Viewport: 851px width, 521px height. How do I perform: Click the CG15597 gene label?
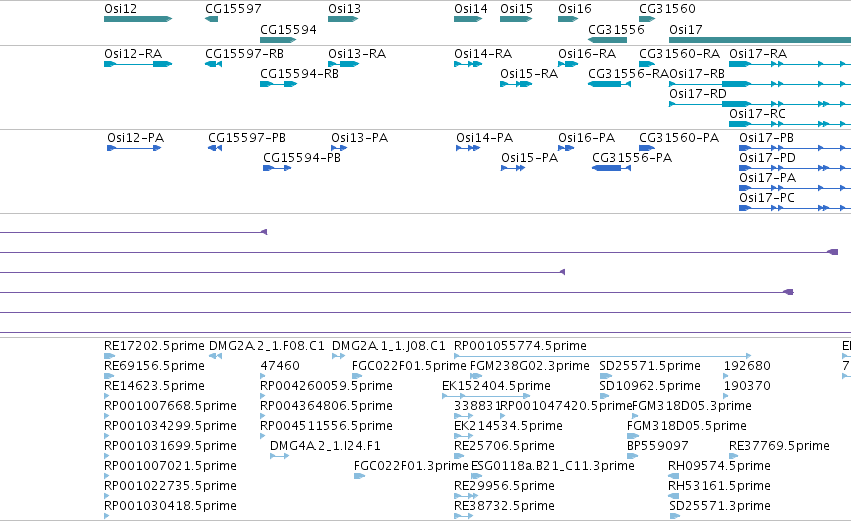233,9
